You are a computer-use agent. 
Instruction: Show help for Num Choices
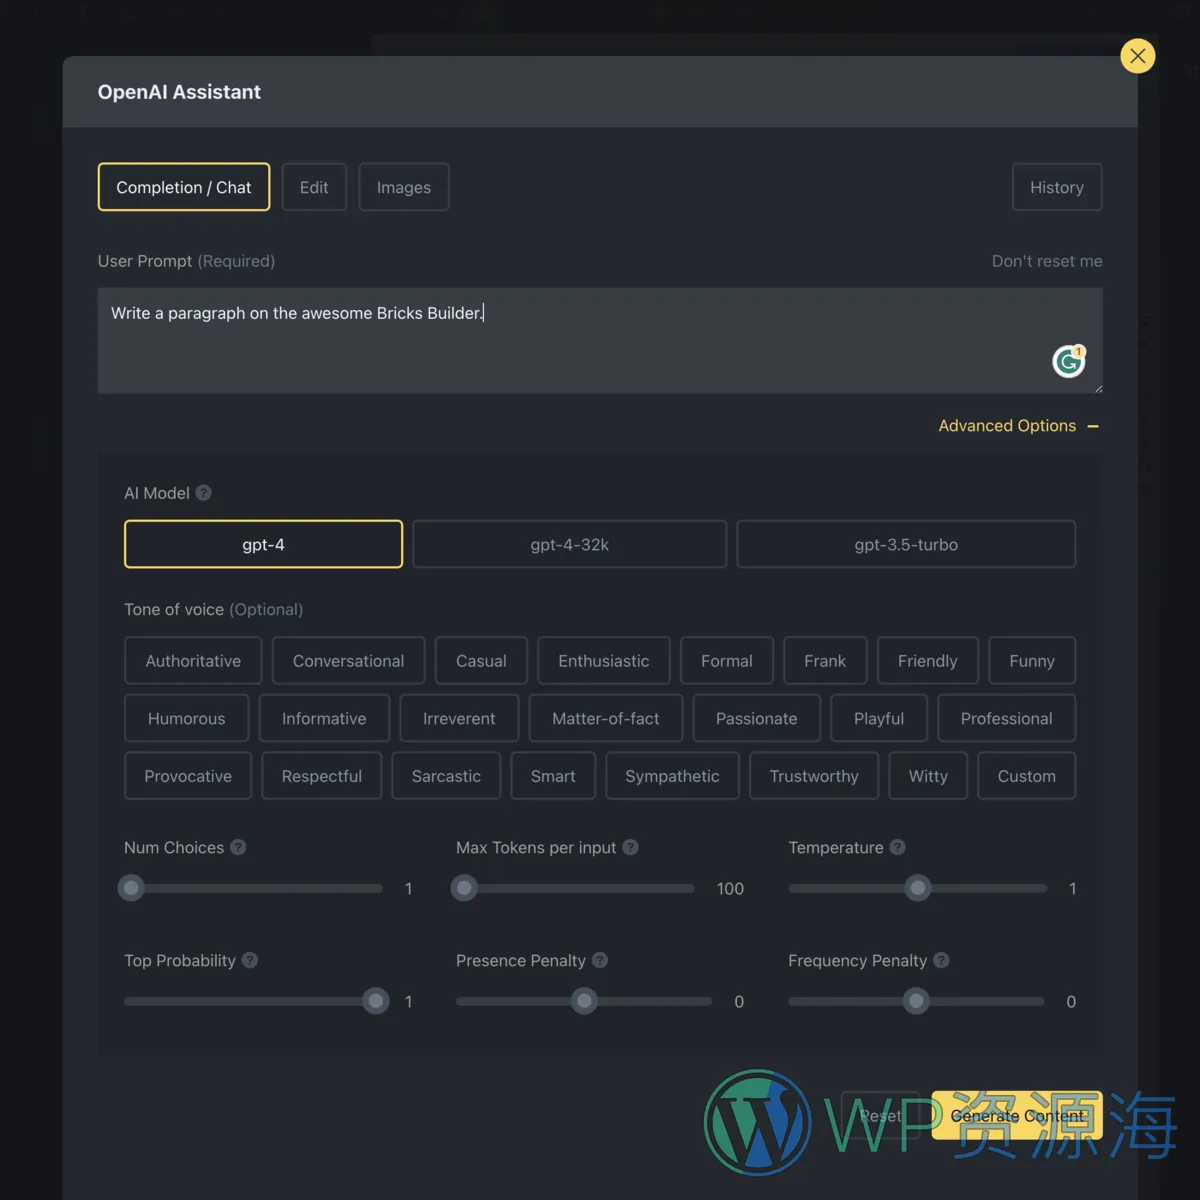click(x=238, y=847)
